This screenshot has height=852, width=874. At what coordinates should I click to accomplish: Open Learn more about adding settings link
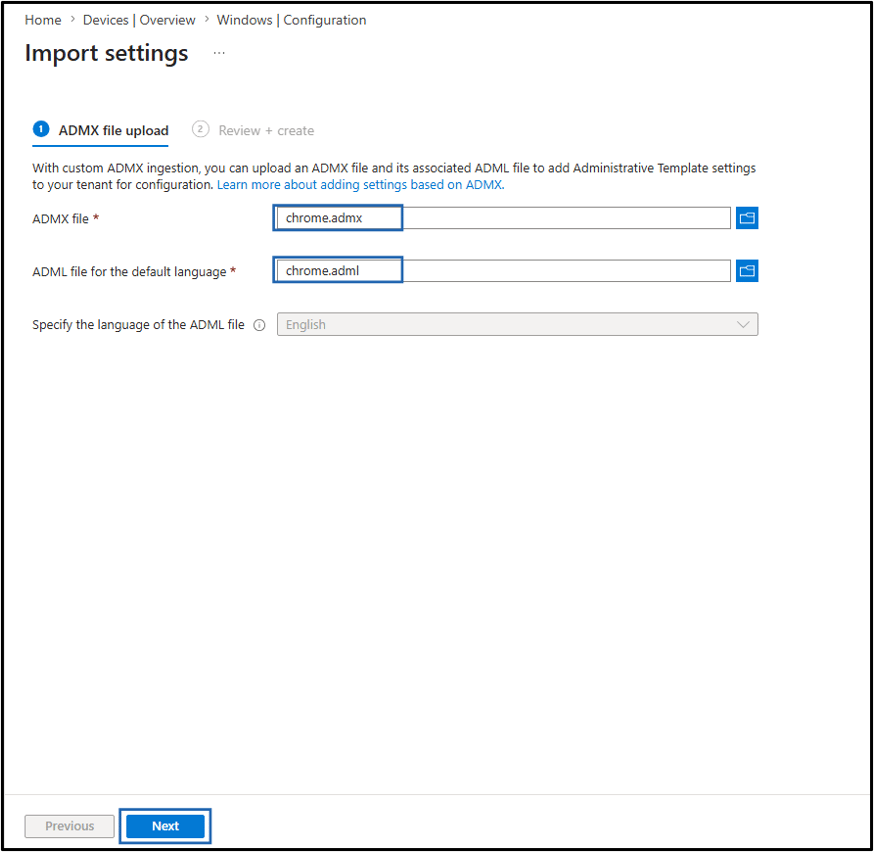coord(361,184)
